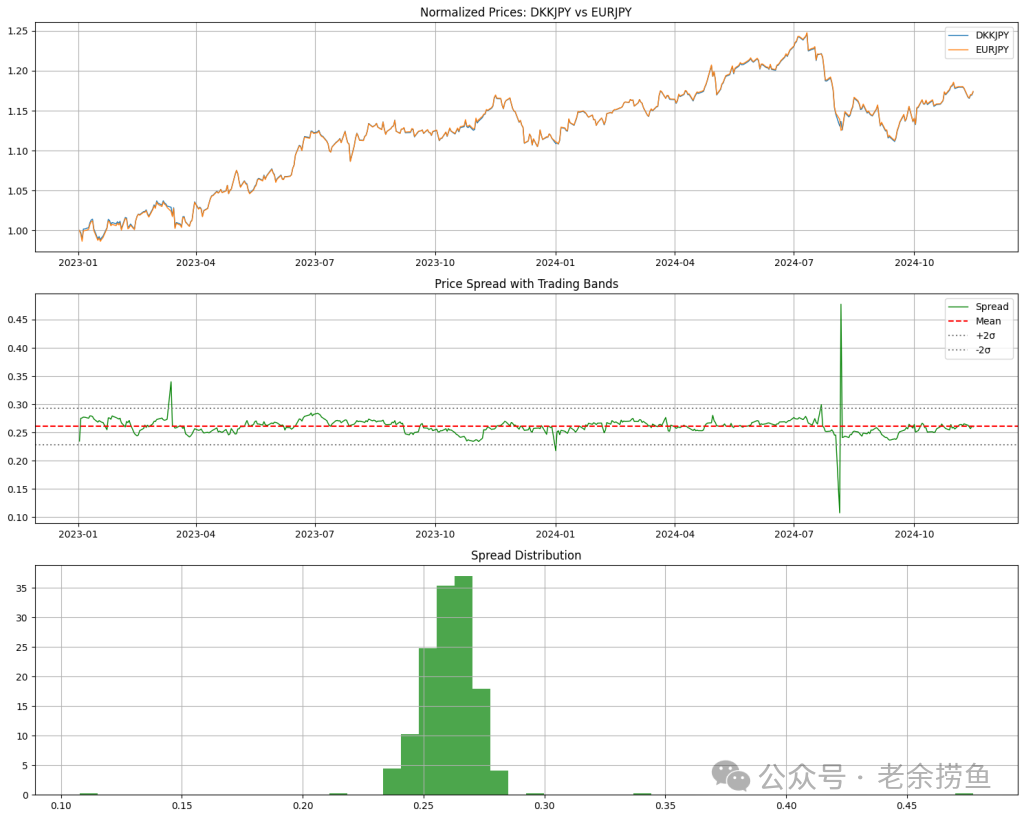
Task: Click the -2σ dotted line sample in legend
Action: point(958,350)
